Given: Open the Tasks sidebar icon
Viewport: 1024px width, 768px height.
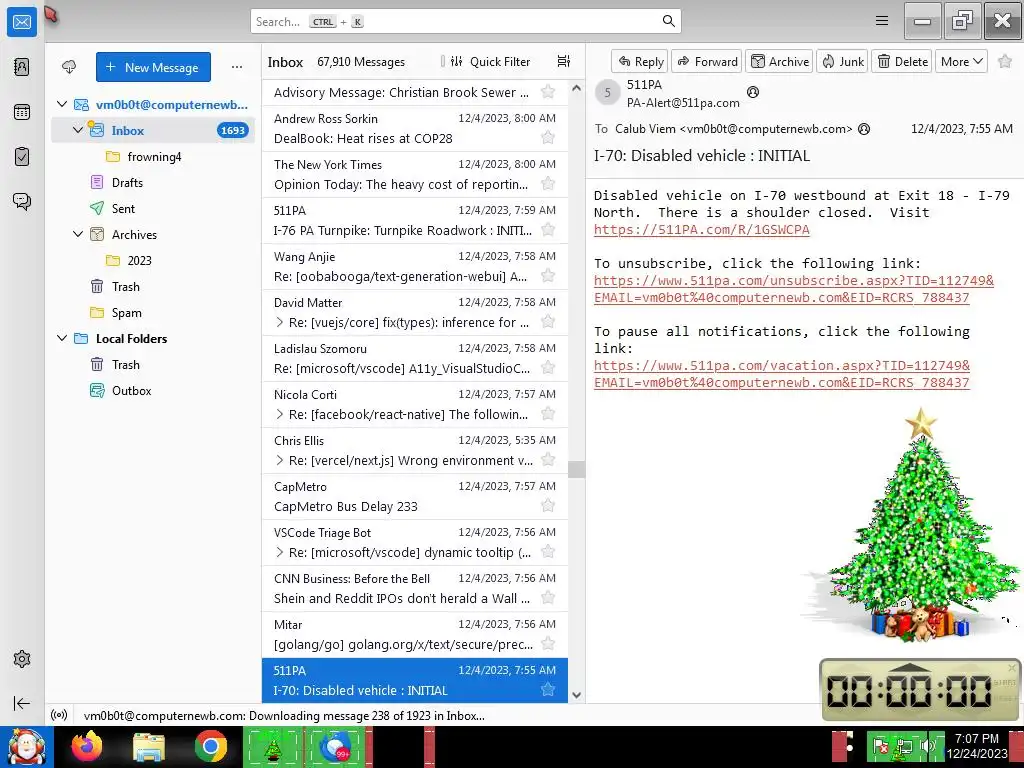Looking at the screenshot, I should [x=22, y=157].
